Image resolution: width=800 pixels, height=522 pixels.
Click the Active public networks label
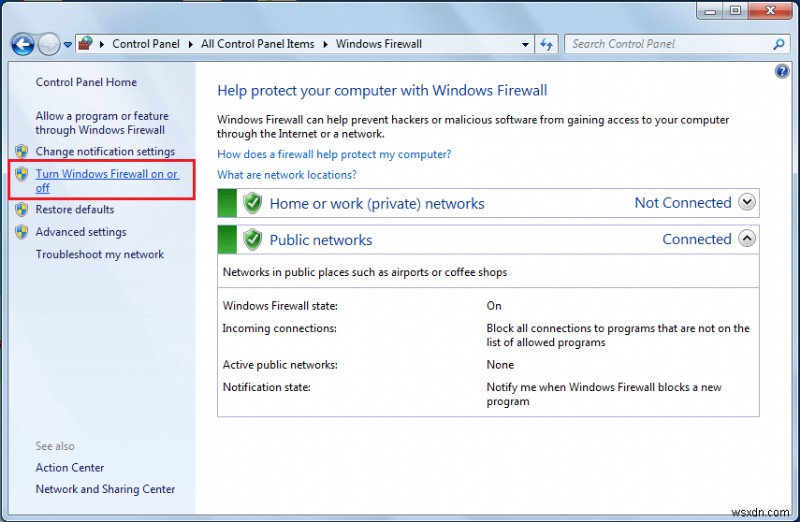coord(280,365)
